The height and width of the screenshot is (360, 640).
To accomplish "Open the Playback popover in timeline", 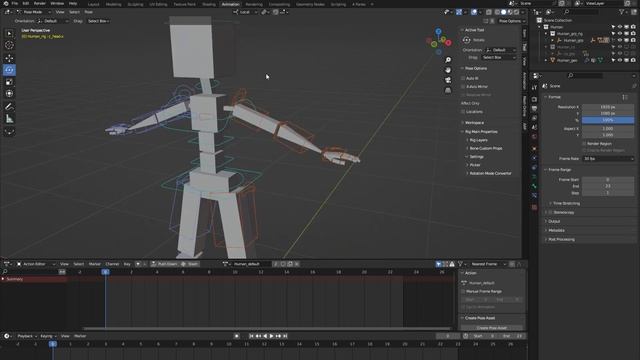I will click(x=27, y=336).
